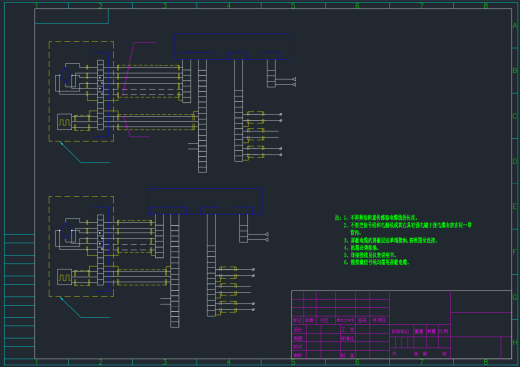Click zone number 1 on the bottom border

[x=36, y=362]
